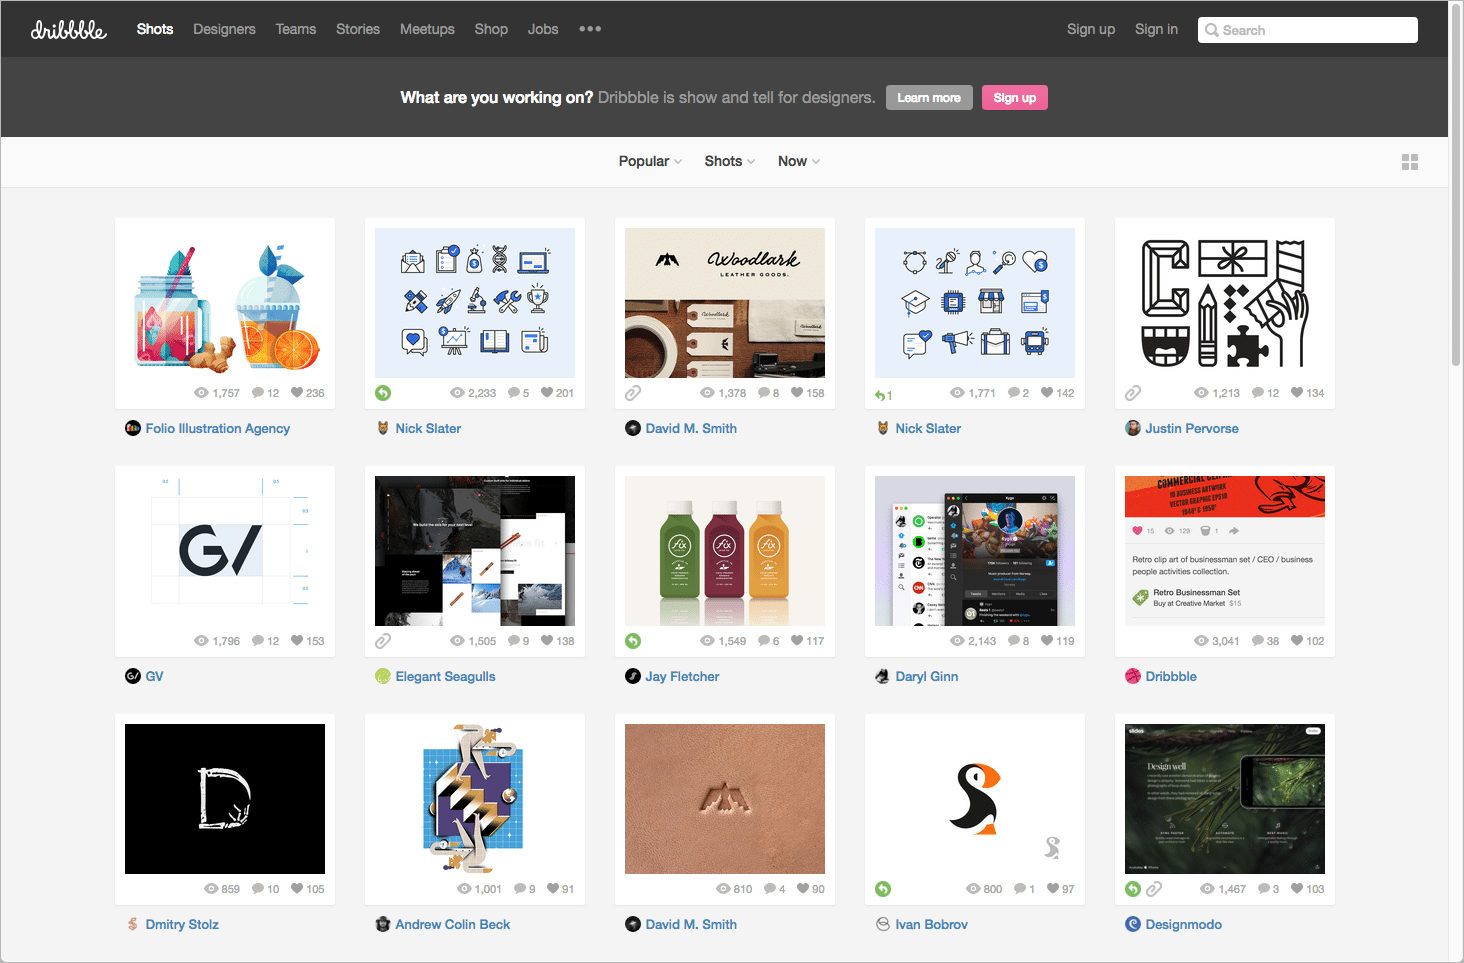The height and width of the screenshot is (963, 1464).
Task: Click the Learn more button
Action: (x=928, y=97)
